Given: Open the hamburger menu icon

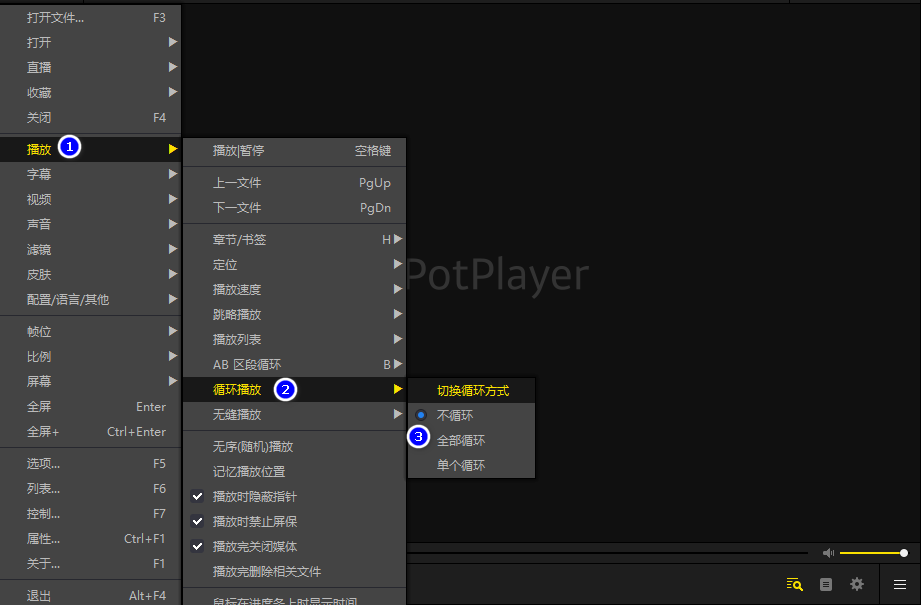Looking at the screenshot, I should tap(900, 585).
